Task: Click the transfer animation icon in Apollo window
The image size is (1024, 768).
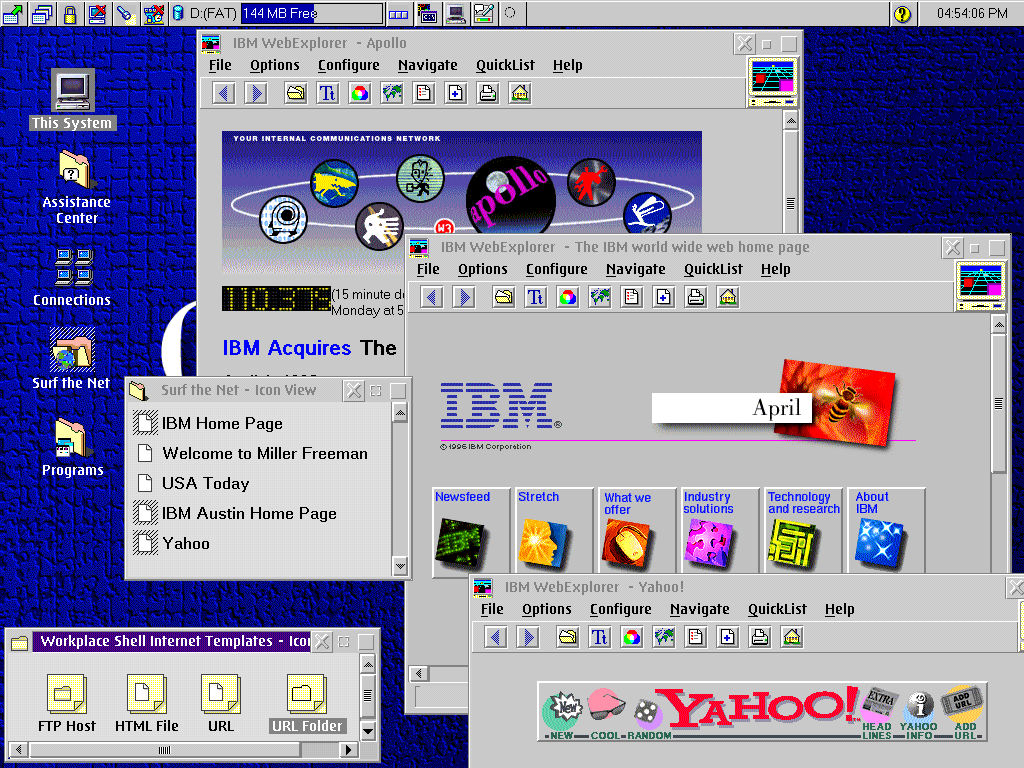Action: pos(773,82)
